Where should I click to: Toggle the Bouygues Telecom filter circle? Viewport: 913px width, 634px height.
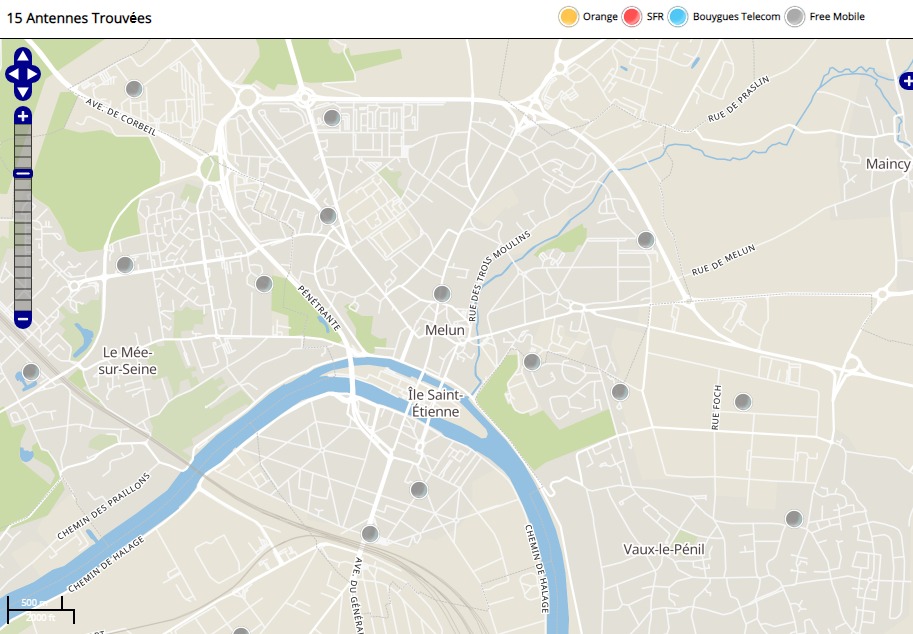pos(678,17)
